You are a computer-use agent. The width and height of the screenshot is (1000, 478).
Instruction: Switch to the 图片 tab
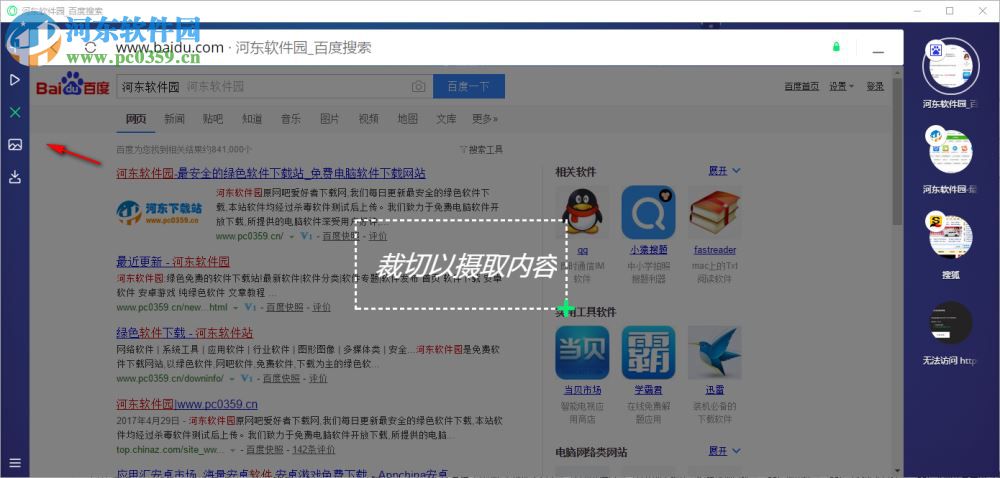point(330,119)
